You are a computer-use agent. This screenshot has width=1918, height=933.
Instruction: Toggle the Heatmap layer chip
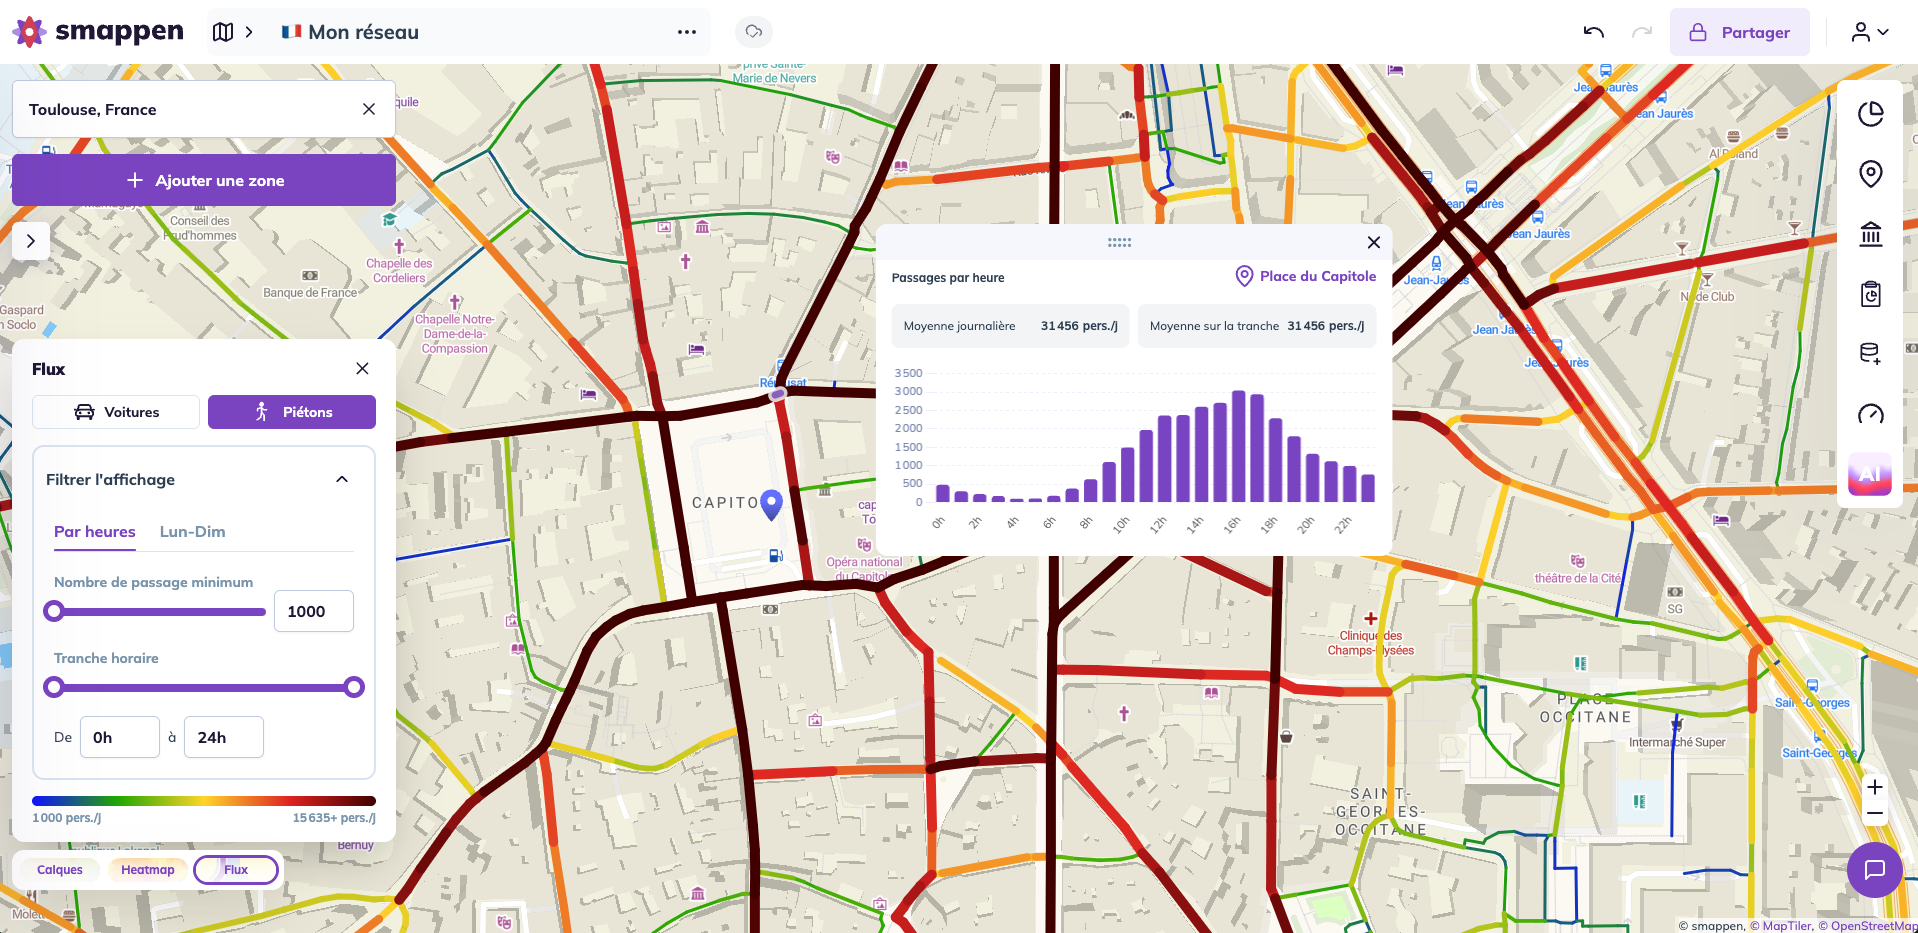148,870
